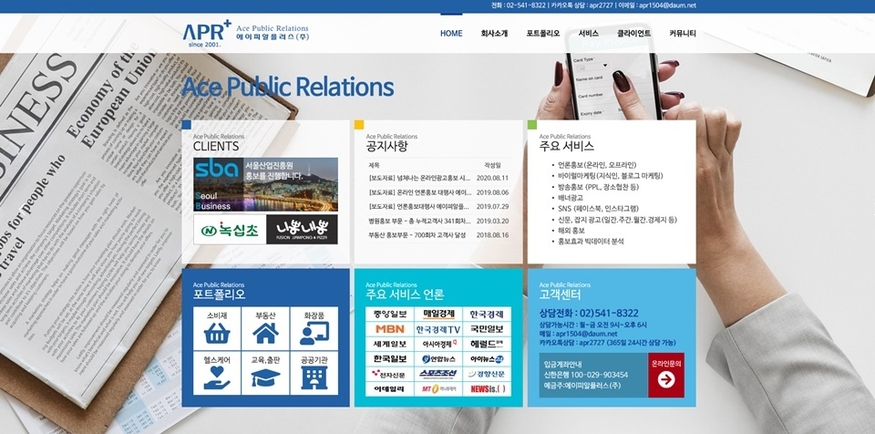875x434 pixels.
Task: Open the 포트폴리오 navigation menu
Action: click(543, 33)
